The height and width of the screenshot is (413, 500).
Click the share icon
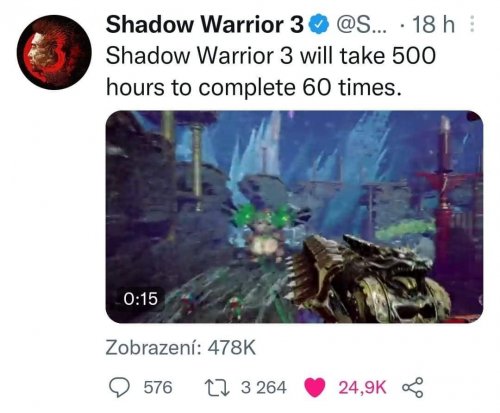coord(413,388)
